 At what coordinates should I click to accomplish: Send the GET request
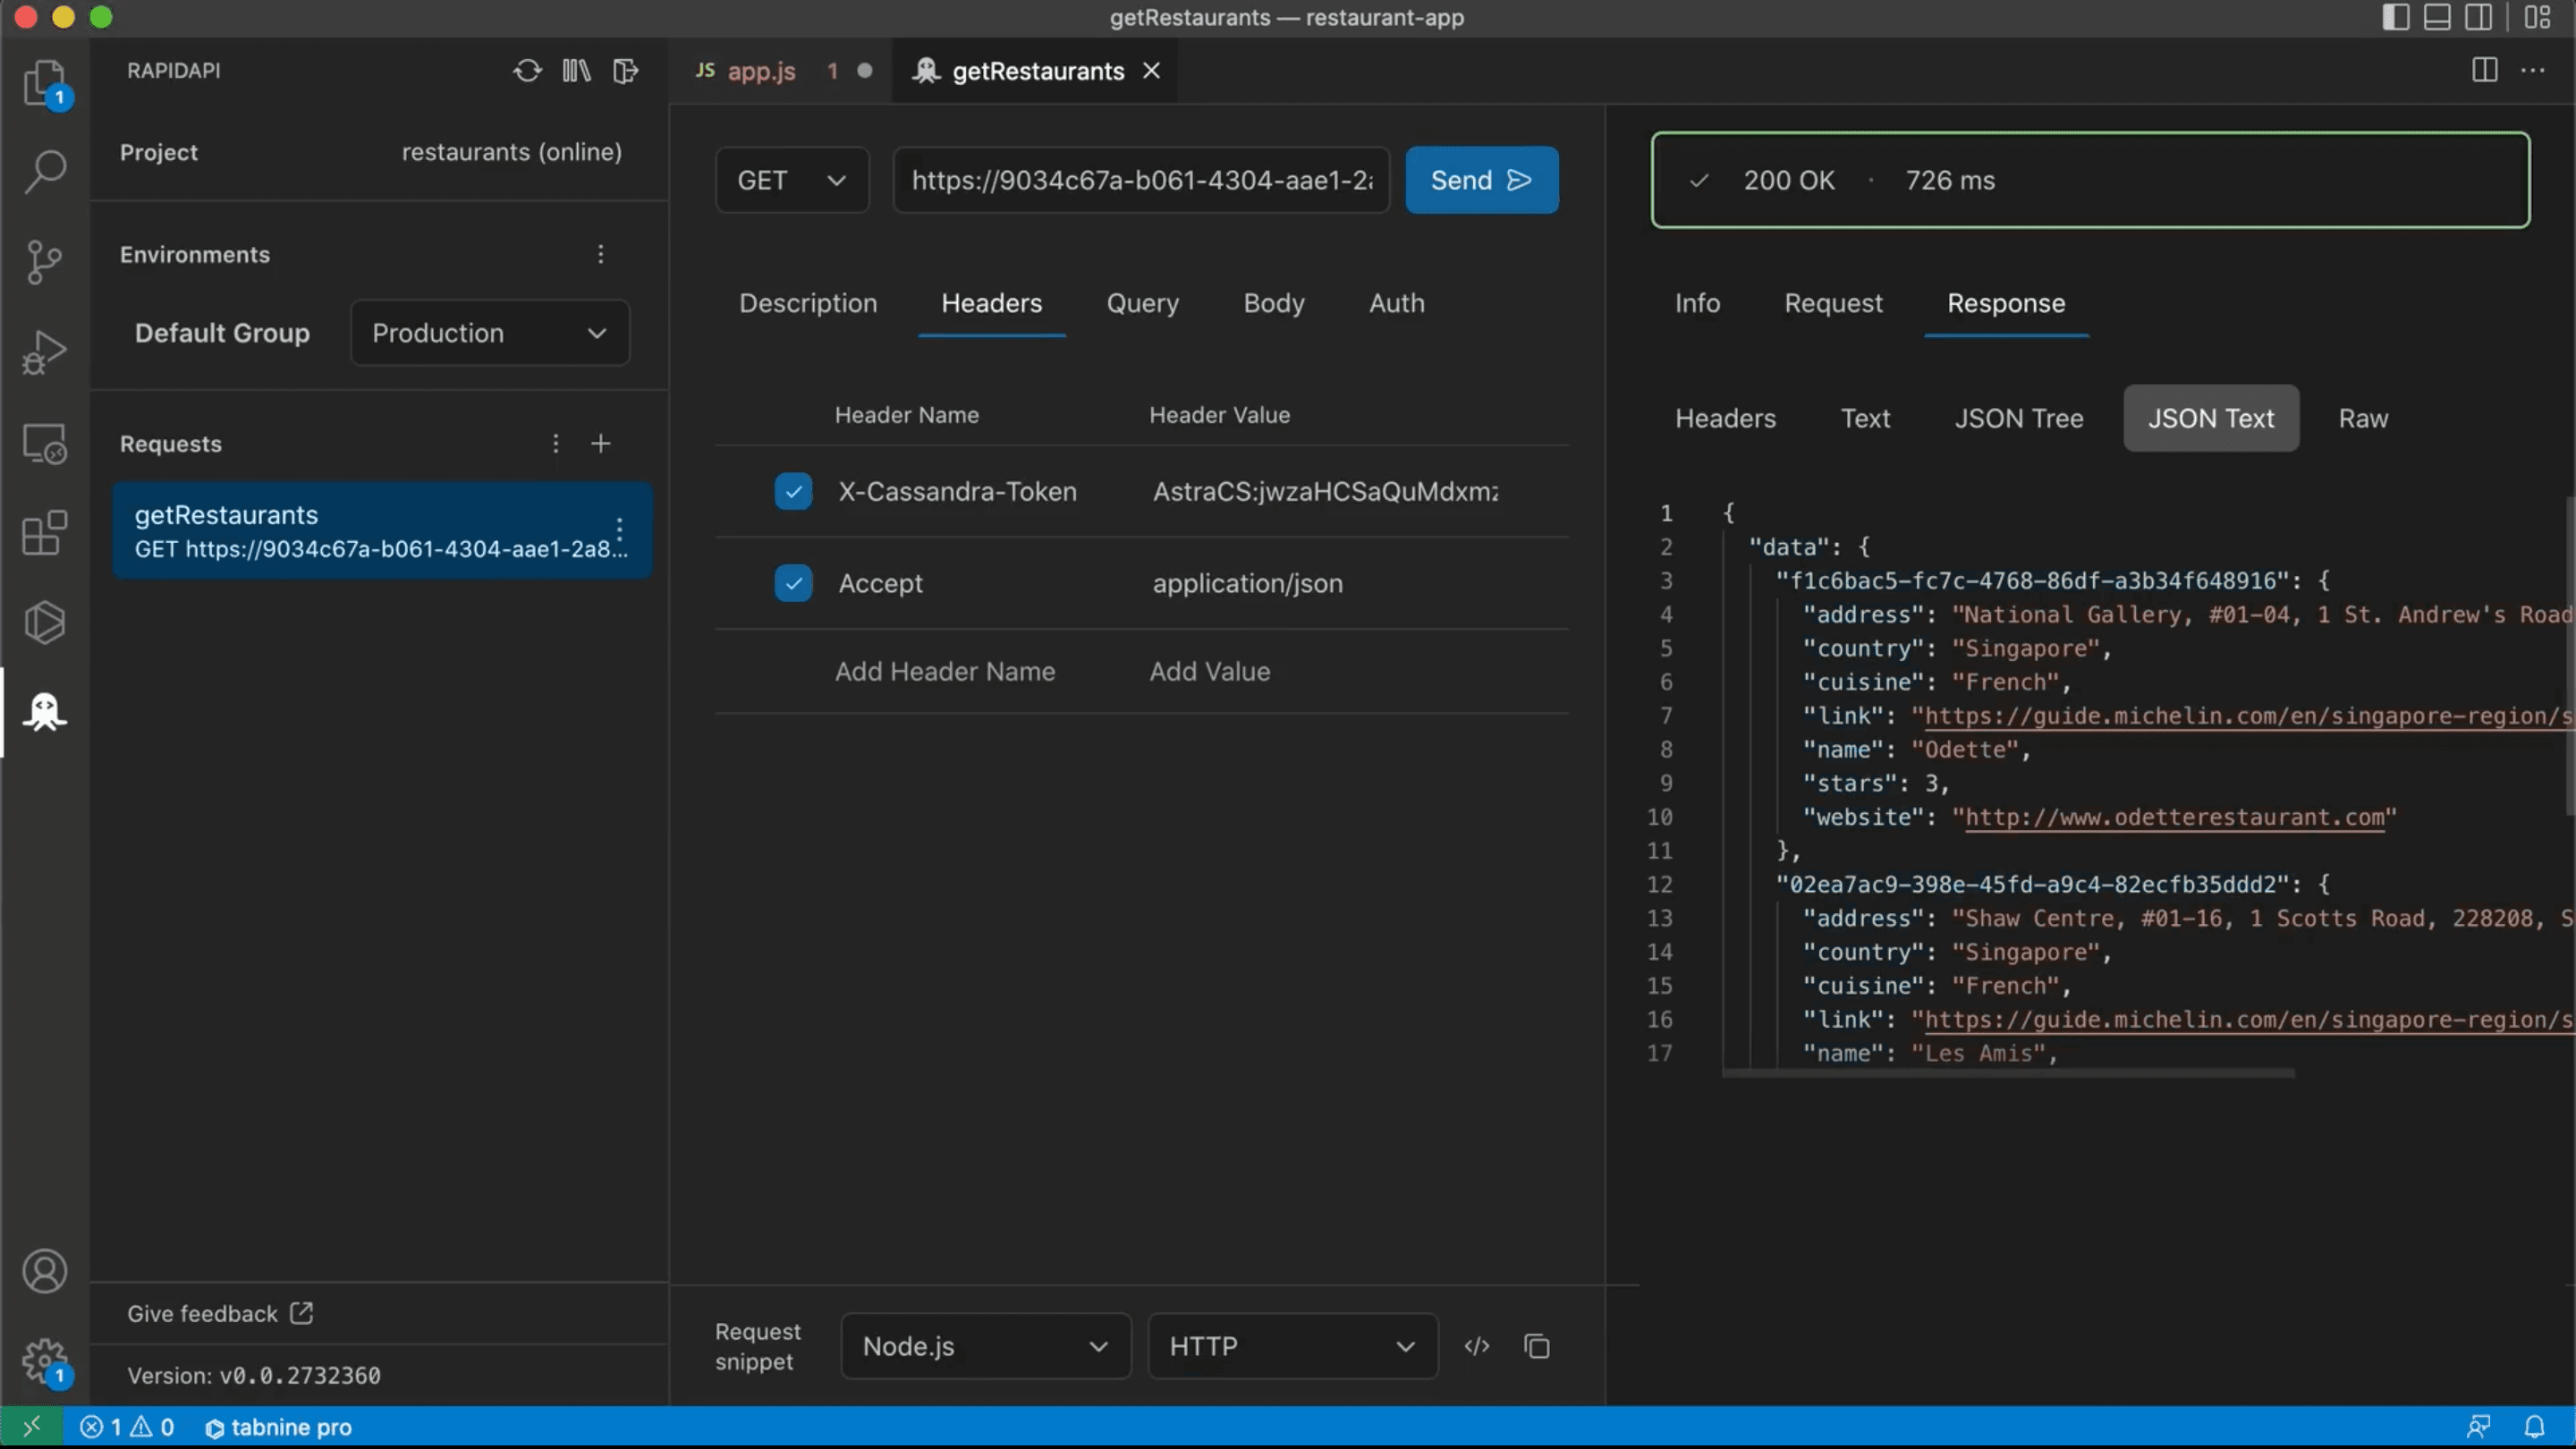pos(1482,180)
